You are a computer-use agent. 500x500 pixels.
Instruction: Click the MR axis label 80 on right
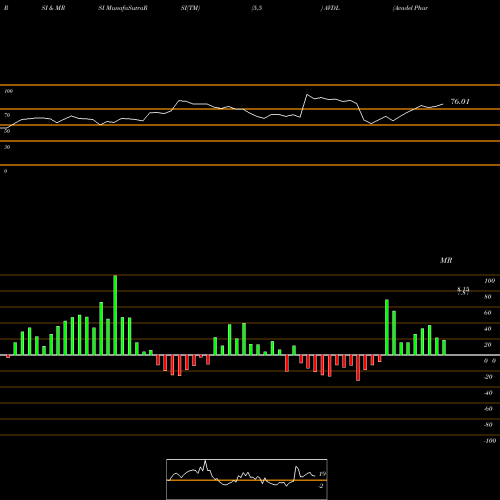pyautogui.click(x=488, y=297)
